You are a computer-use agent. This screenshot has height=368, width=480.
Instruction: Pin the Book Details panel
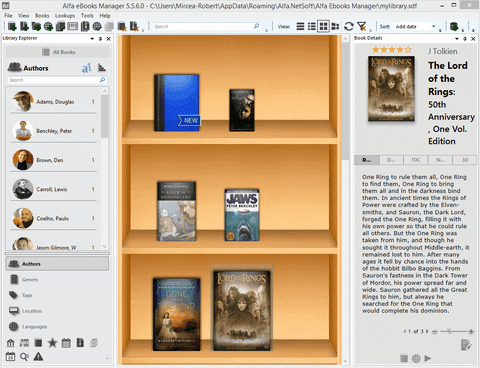465,39
